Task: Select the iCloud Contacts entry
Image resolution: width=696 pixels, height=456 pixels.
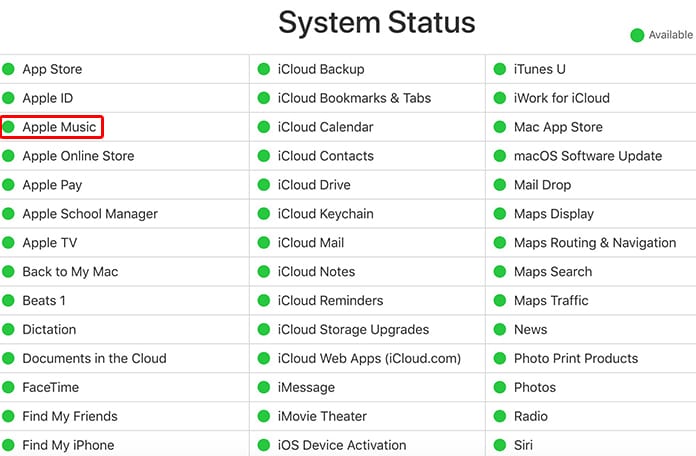Action: click(x=326, y=156)
